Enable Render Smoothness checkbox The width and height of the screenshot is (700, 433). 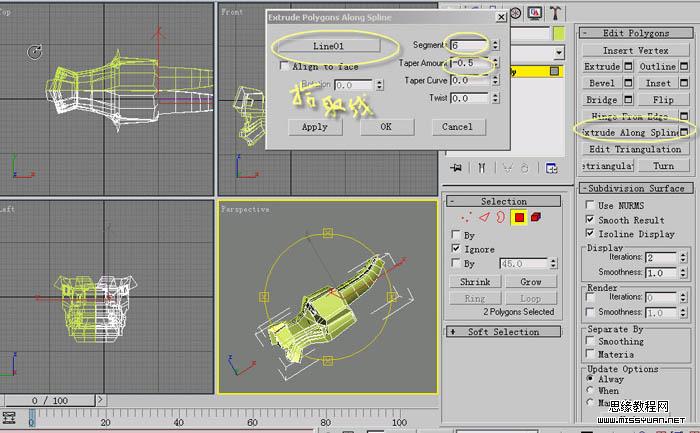click(x=590, y=312)
